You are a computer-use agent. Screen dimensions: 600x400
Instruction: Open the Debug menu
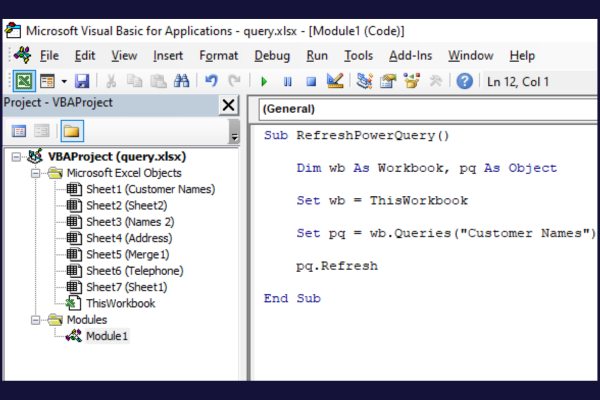pyautogui.click(x=272, y=55)
